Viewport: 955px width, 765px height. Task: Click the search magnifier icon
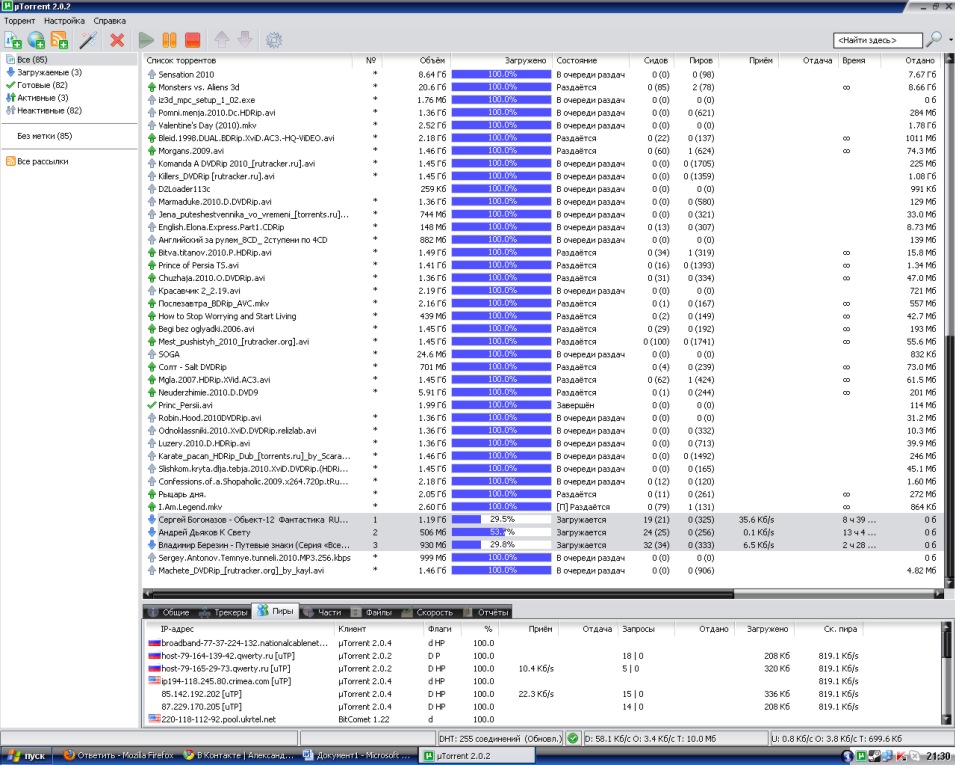click(x=933, y=40)
